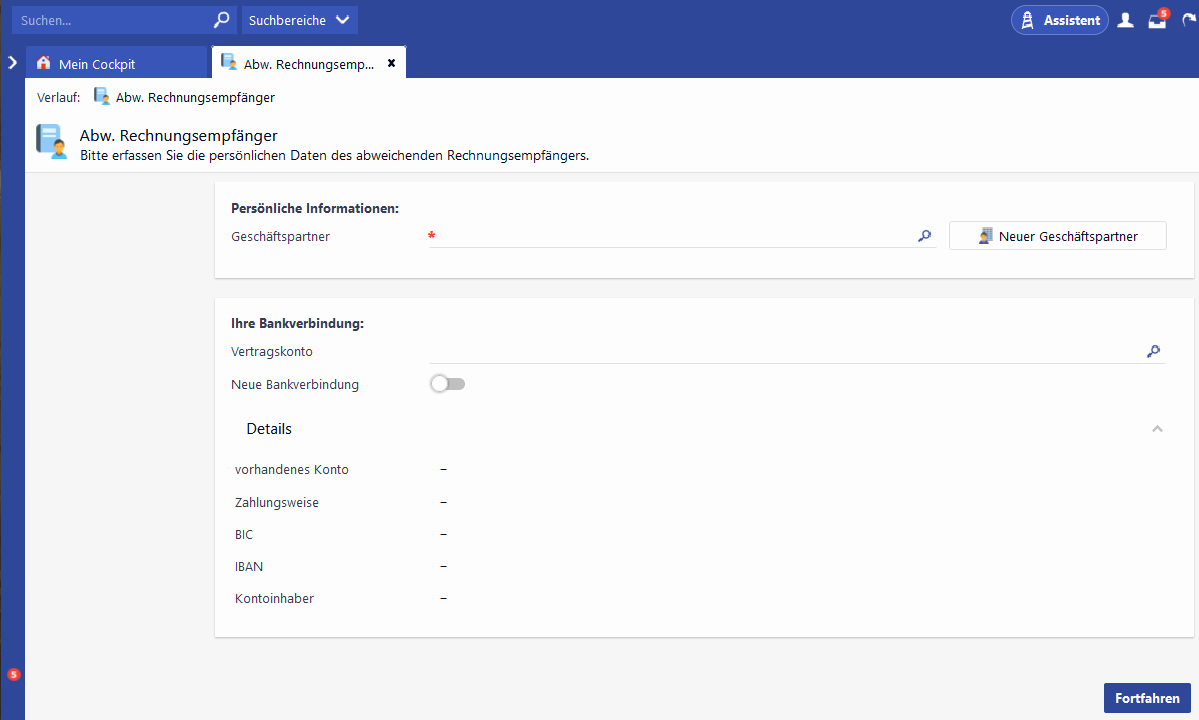Open the Suchbereiche dropdown
1199x720 pixels.
point(299,20)
